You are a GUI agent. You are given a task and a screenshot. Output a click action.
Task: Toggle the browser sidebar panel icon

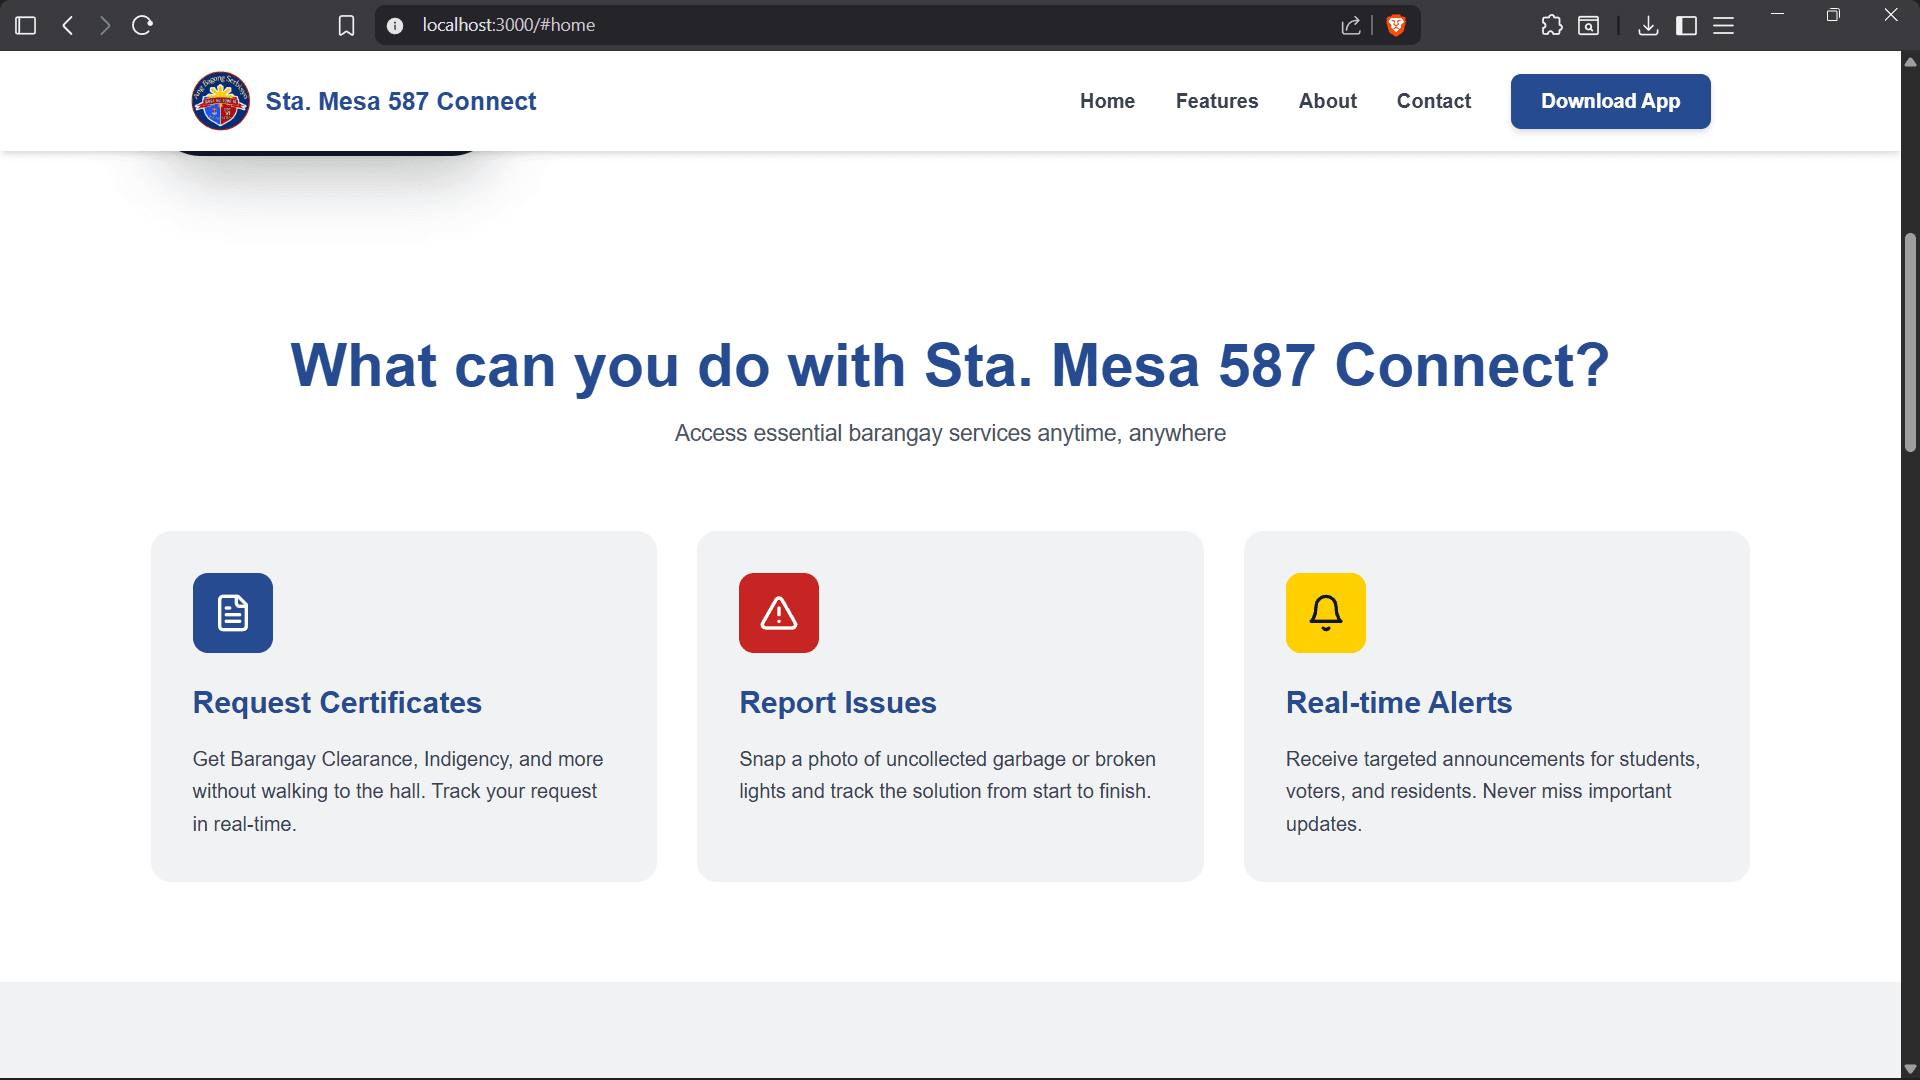tap(26, 25)
